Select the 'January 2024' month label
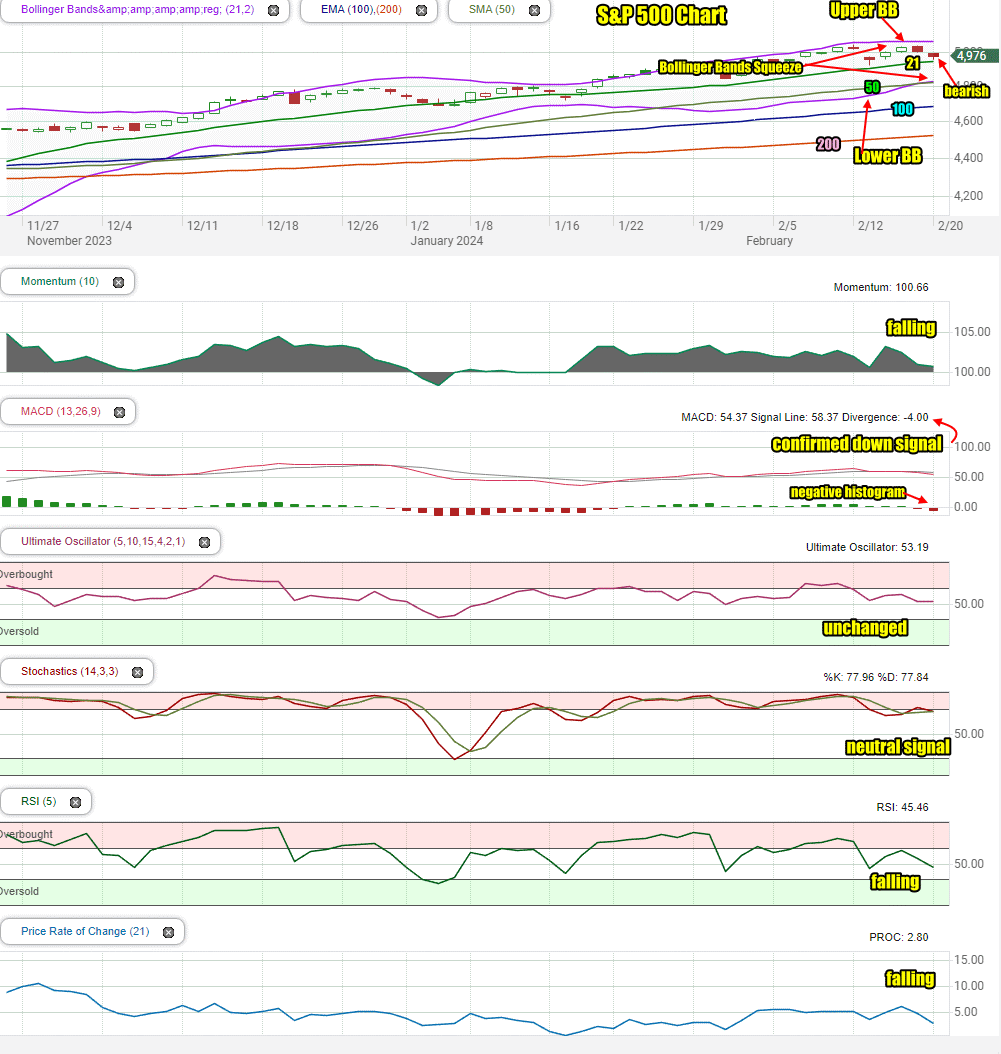 click(x=447, y=241)
